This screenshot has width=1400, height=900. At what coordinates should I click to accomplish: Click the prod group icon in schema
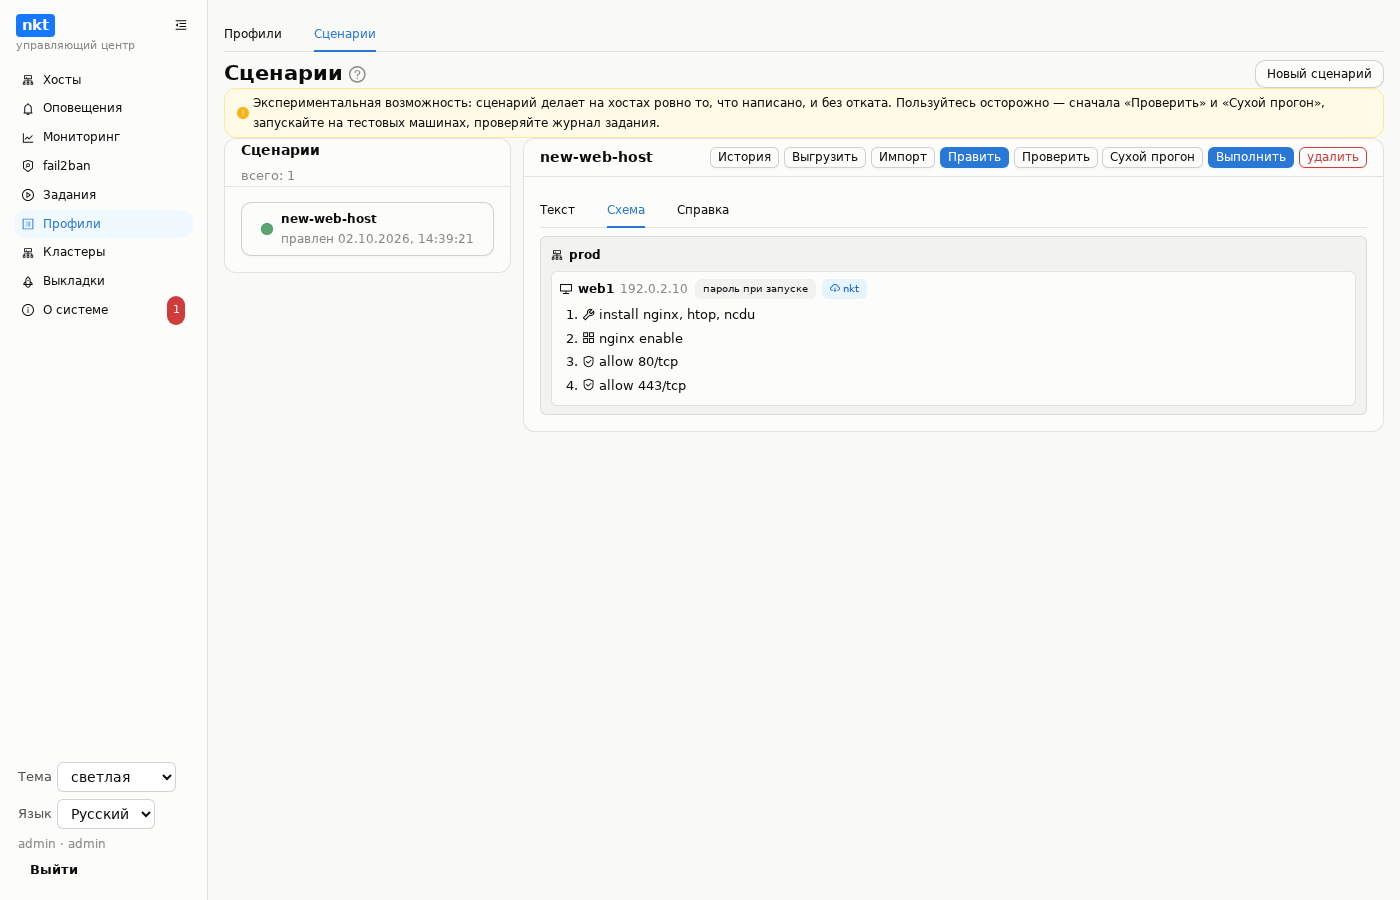(557, 255)
